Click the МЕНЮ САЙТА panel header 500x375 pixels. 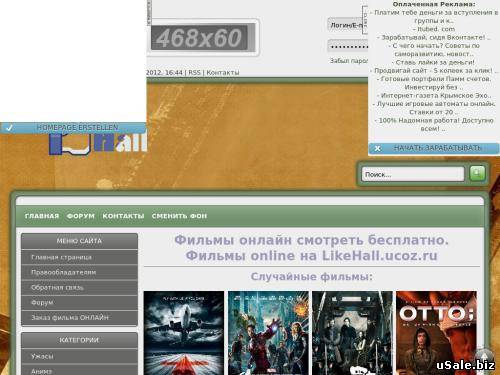coord(79,241)
